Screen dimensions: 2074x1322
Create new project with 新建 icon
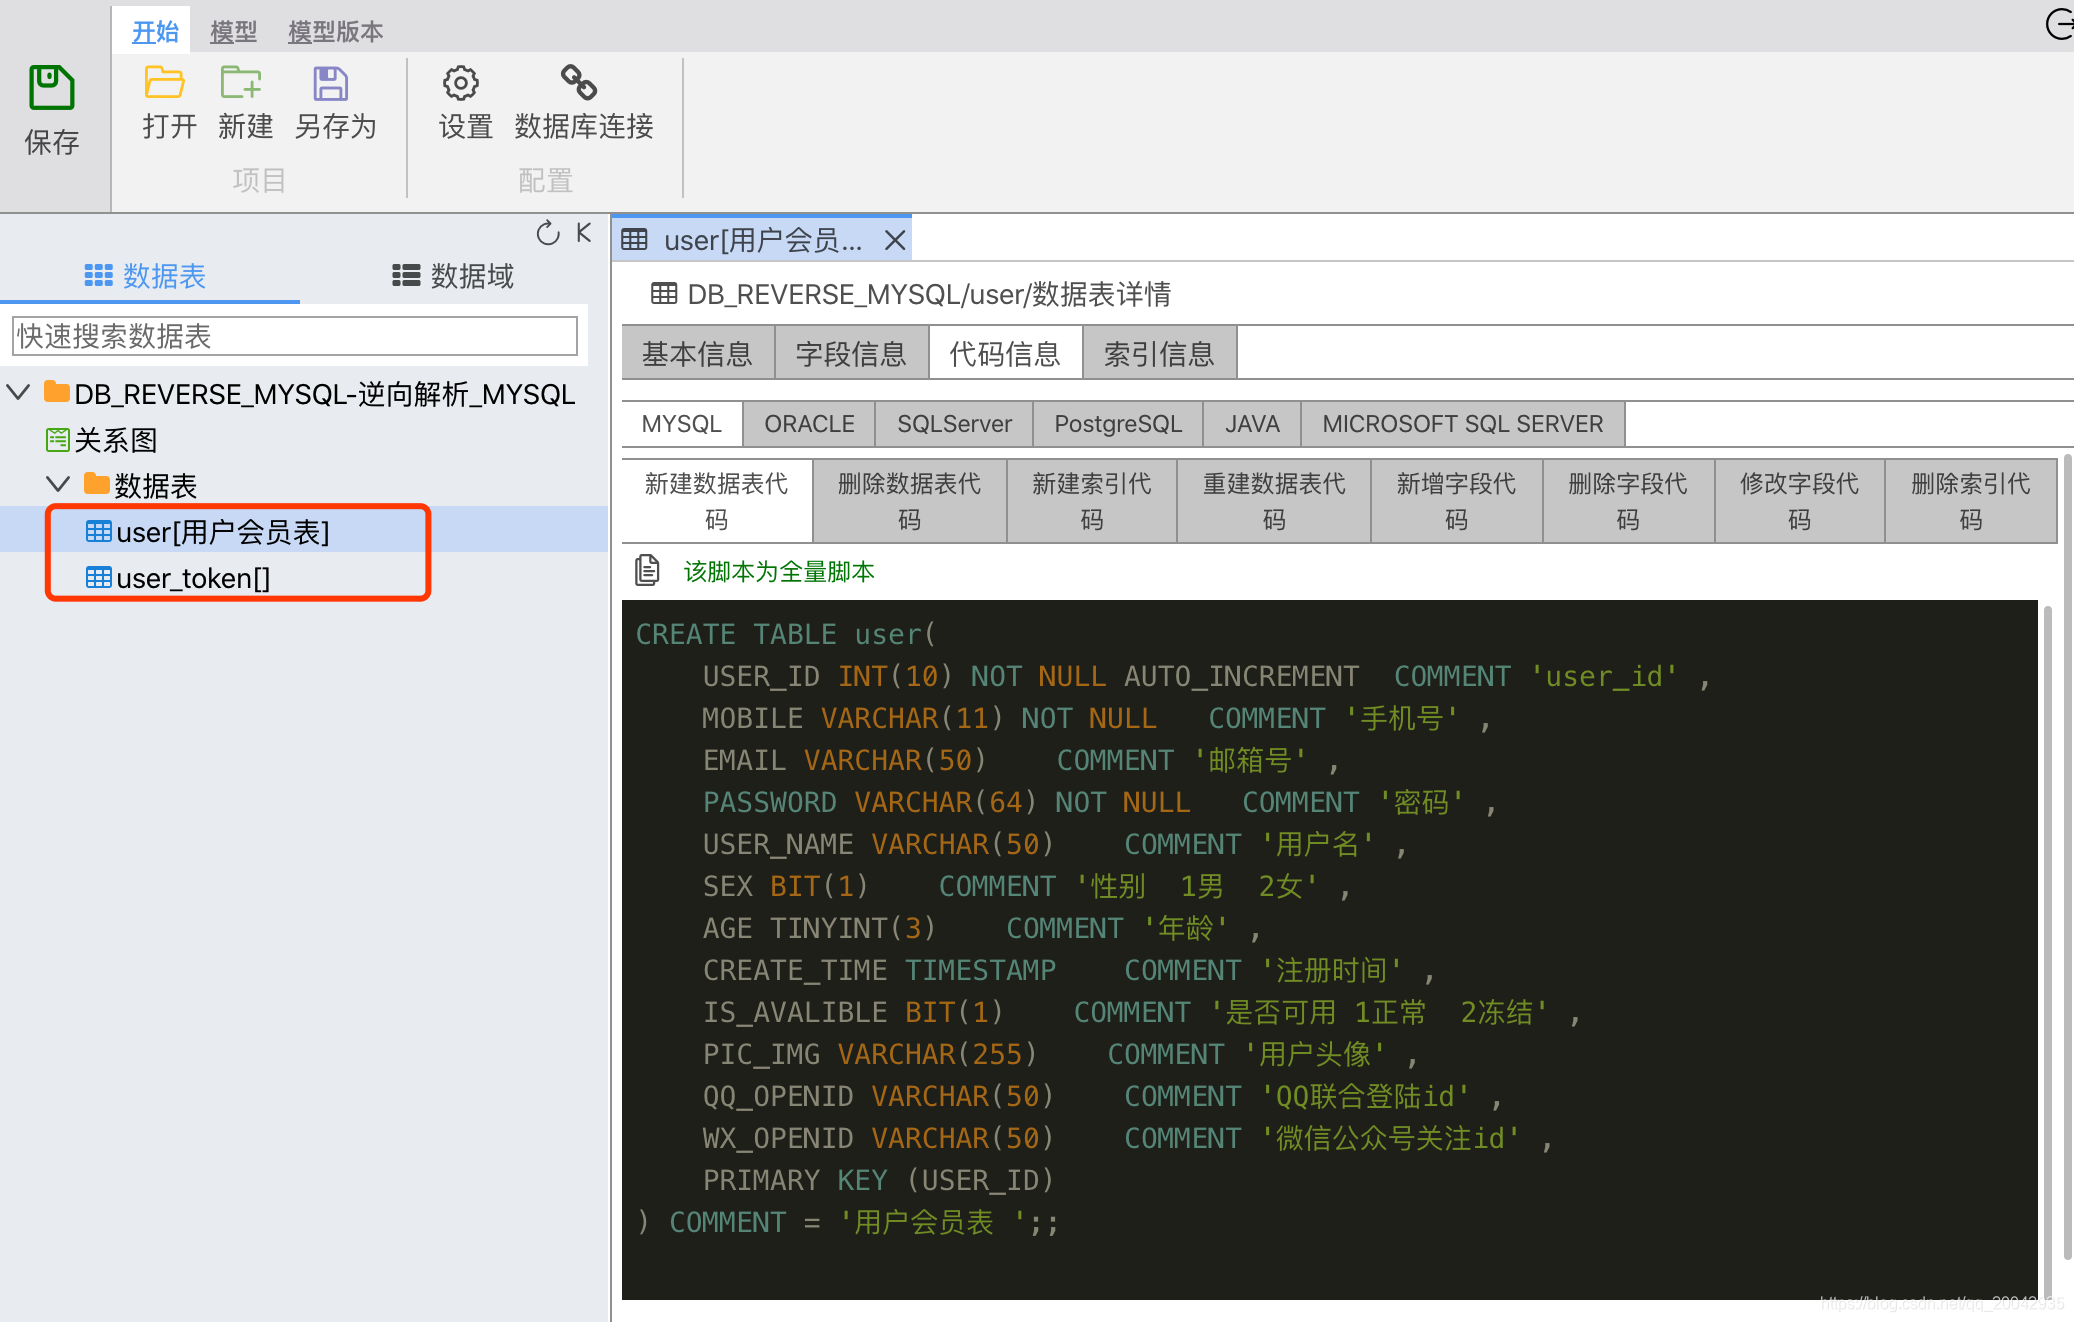241,83
